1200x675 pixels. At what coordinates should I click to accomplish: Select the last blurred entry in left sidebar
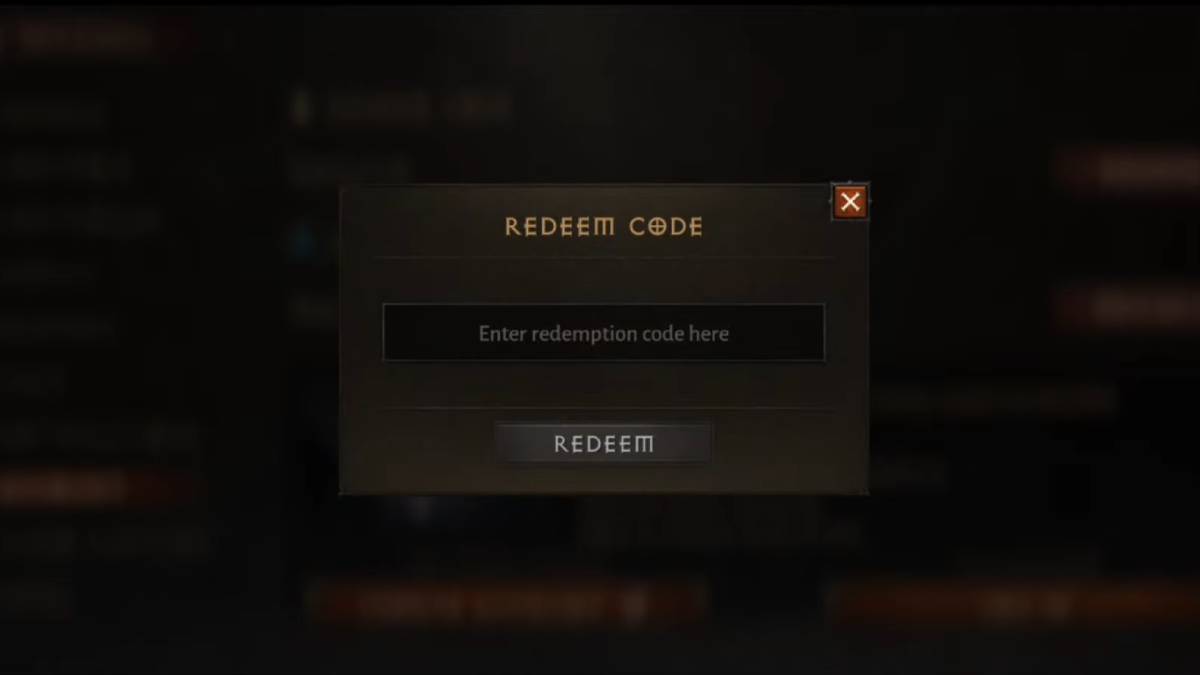[x=38, y=597]
